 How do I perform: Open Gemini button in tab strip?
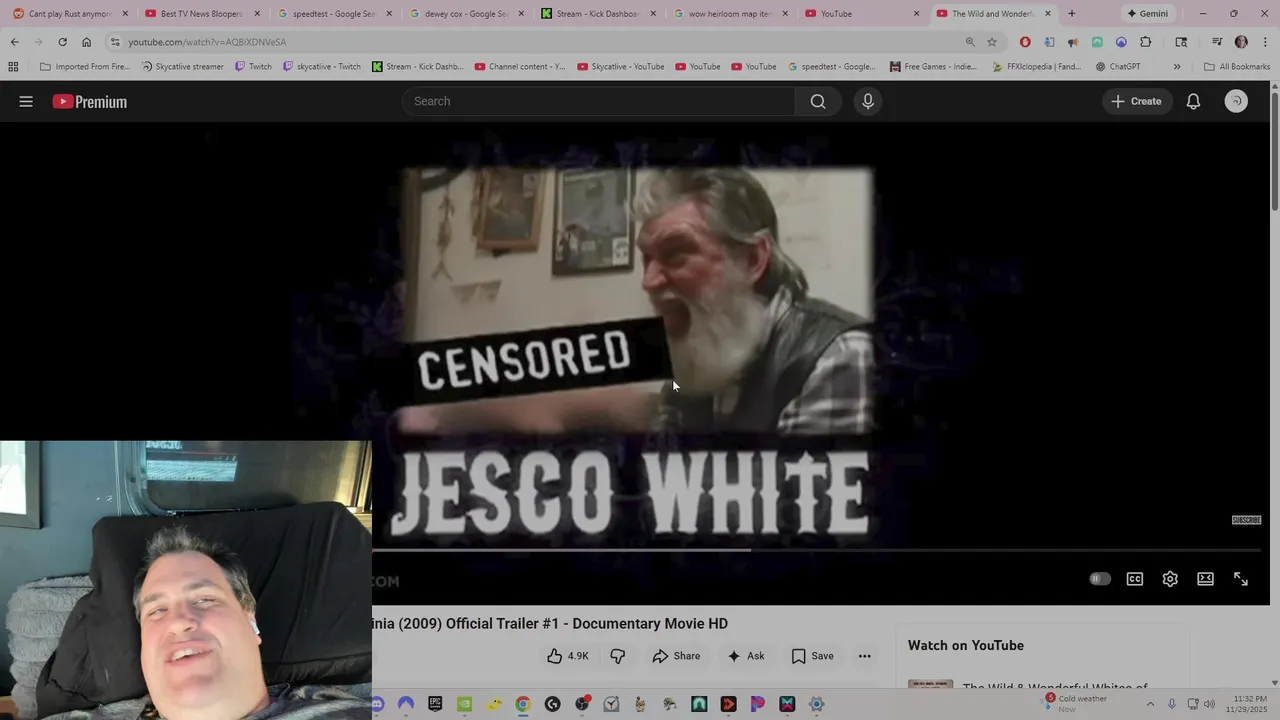(x=1147, y=14)
